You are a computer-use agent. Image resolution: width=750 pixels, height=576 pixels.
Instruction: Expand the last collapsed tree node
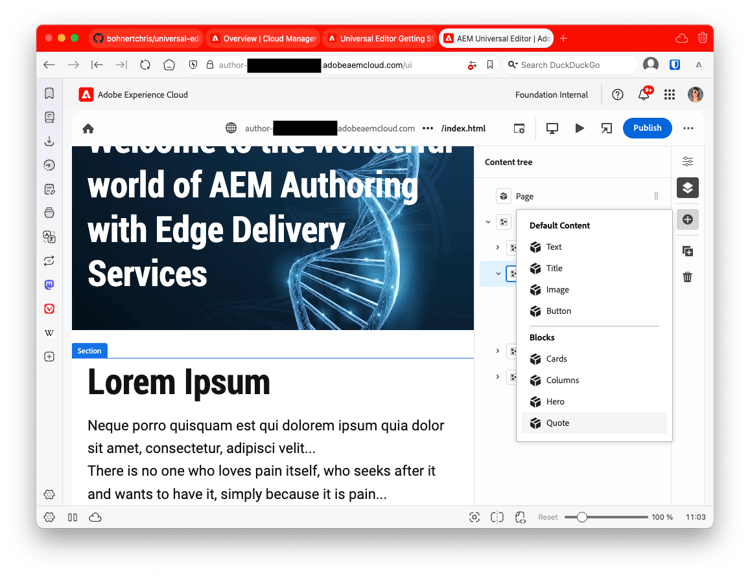pos(497,377)
